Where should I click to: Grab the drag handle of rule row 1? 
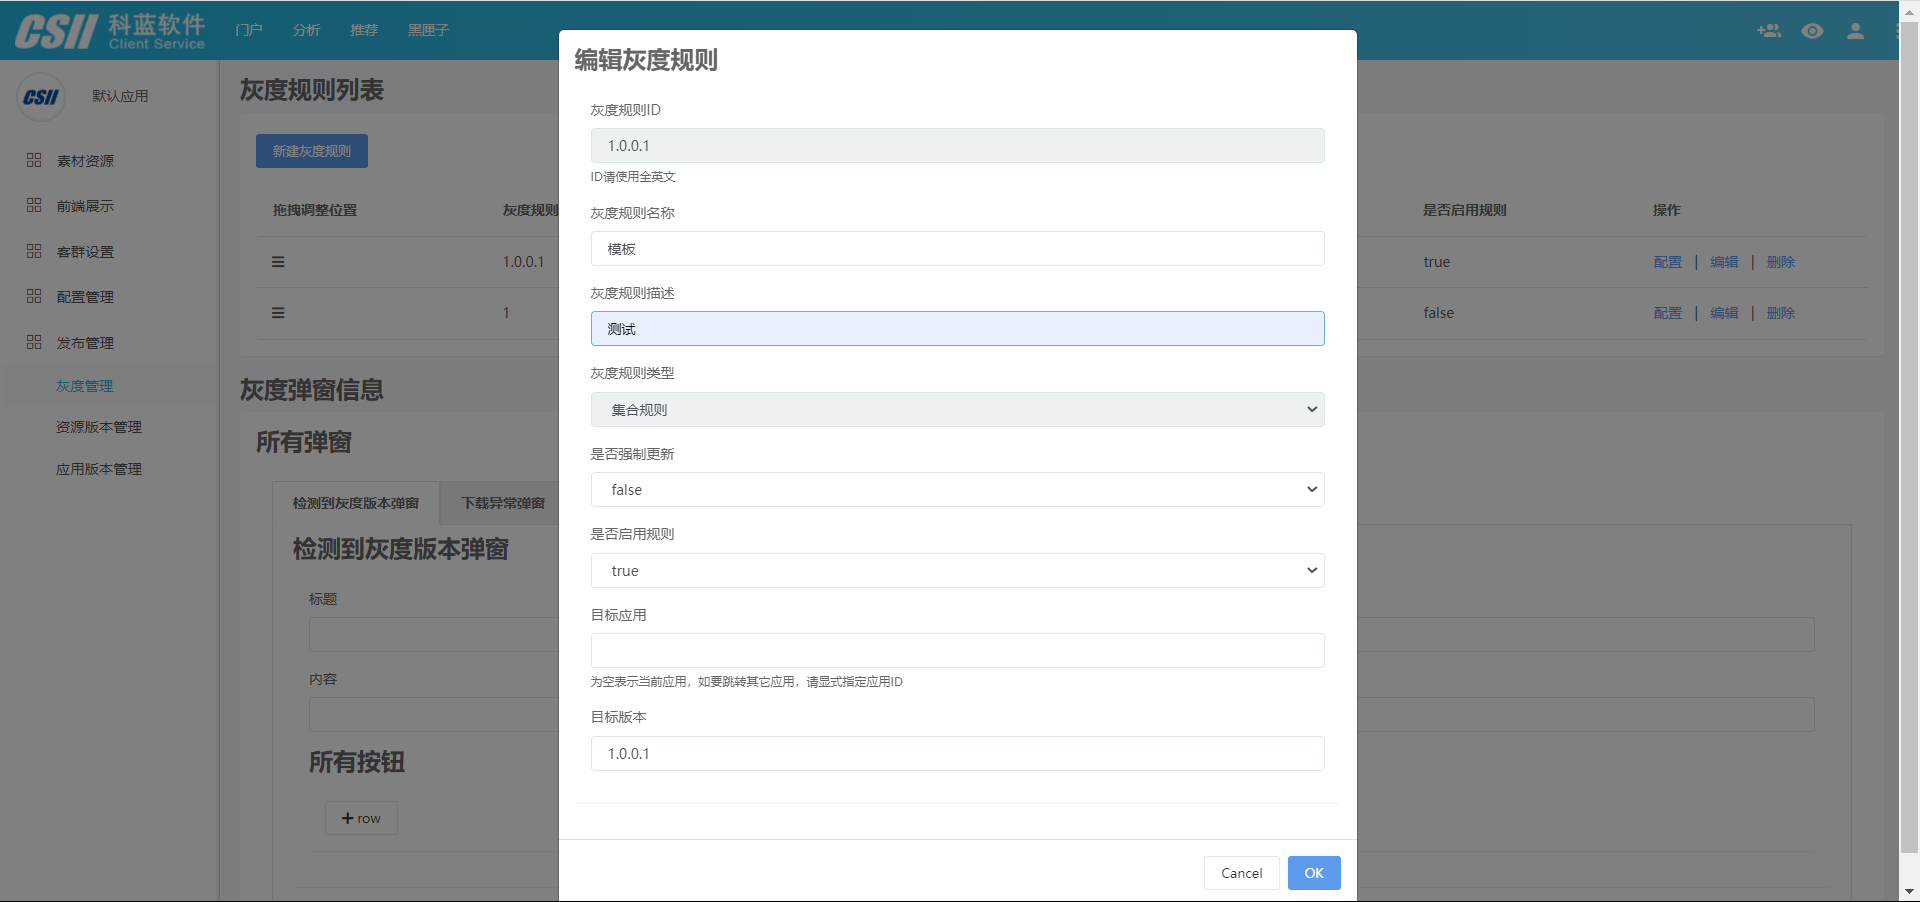pyautogui.click(x=278, y=313)
